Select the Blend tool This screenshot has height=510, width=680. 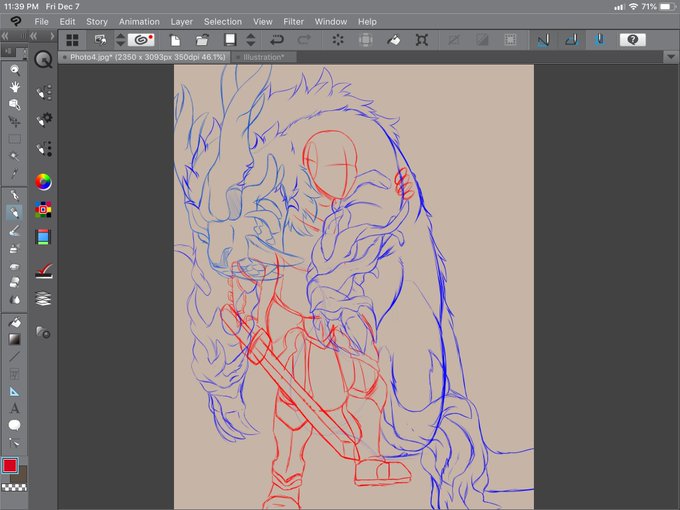14,300
